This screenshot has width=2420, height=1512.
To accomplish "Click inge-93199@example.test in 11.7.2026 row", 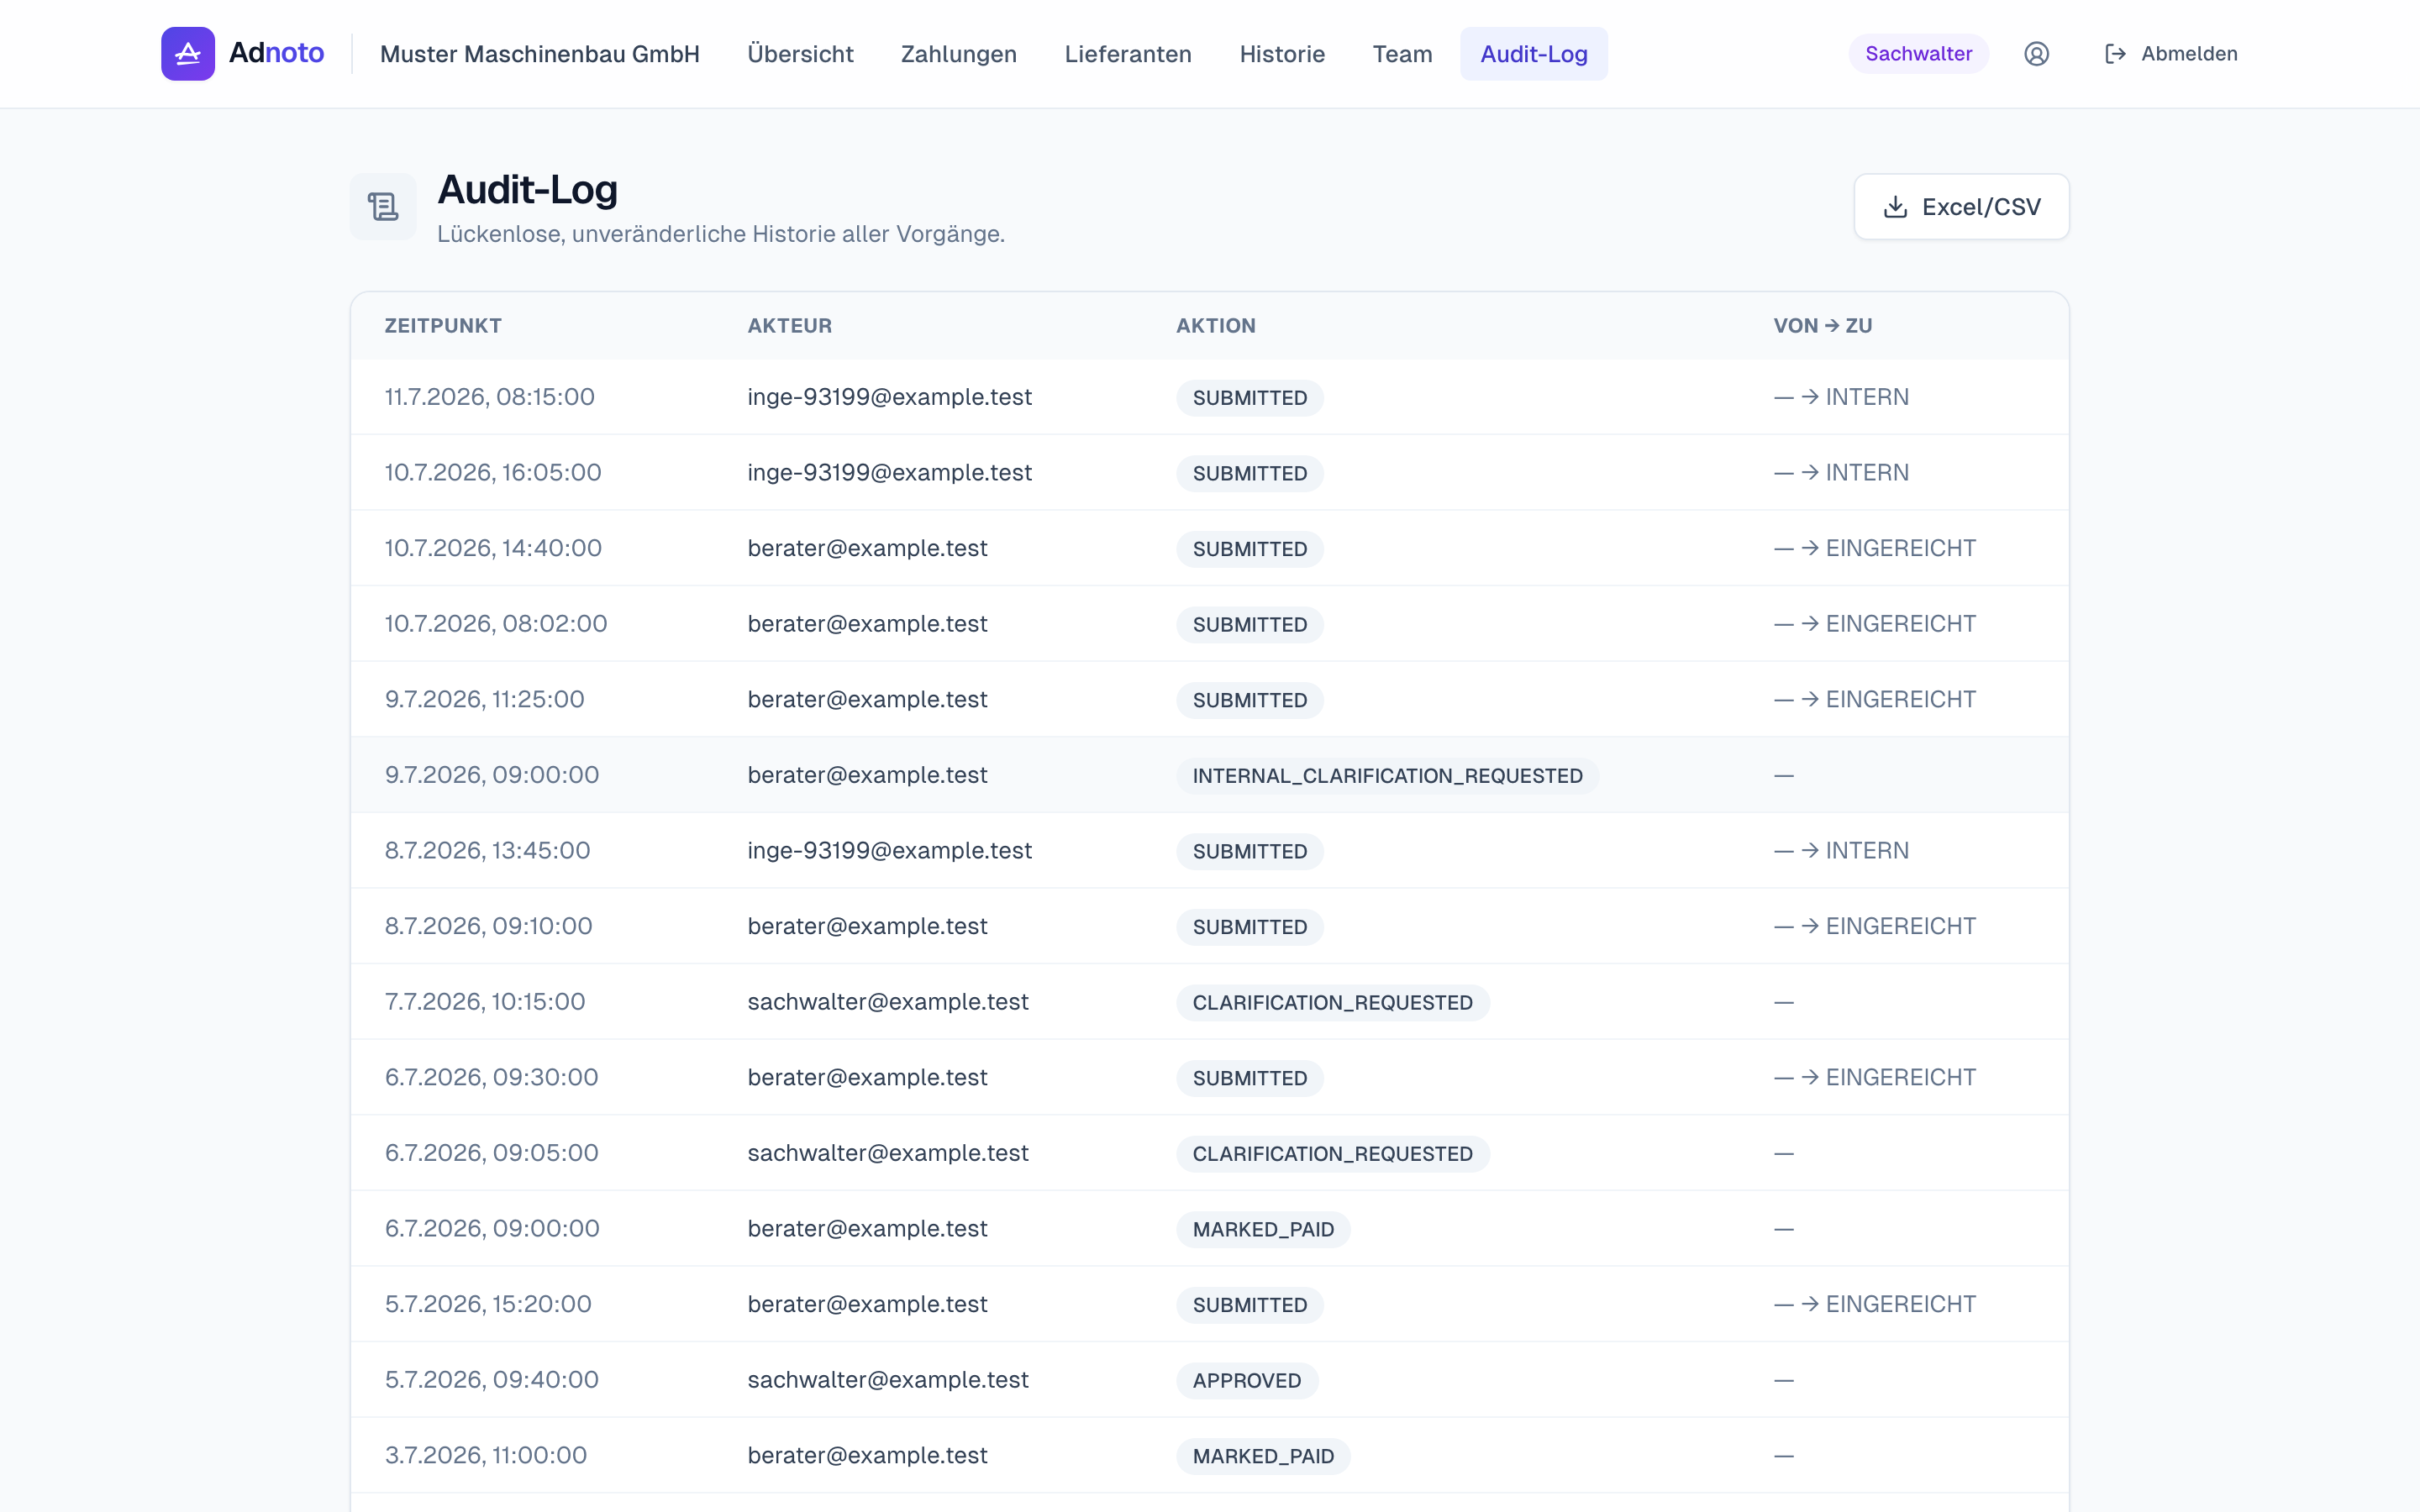I will click(x=890, y=397).
